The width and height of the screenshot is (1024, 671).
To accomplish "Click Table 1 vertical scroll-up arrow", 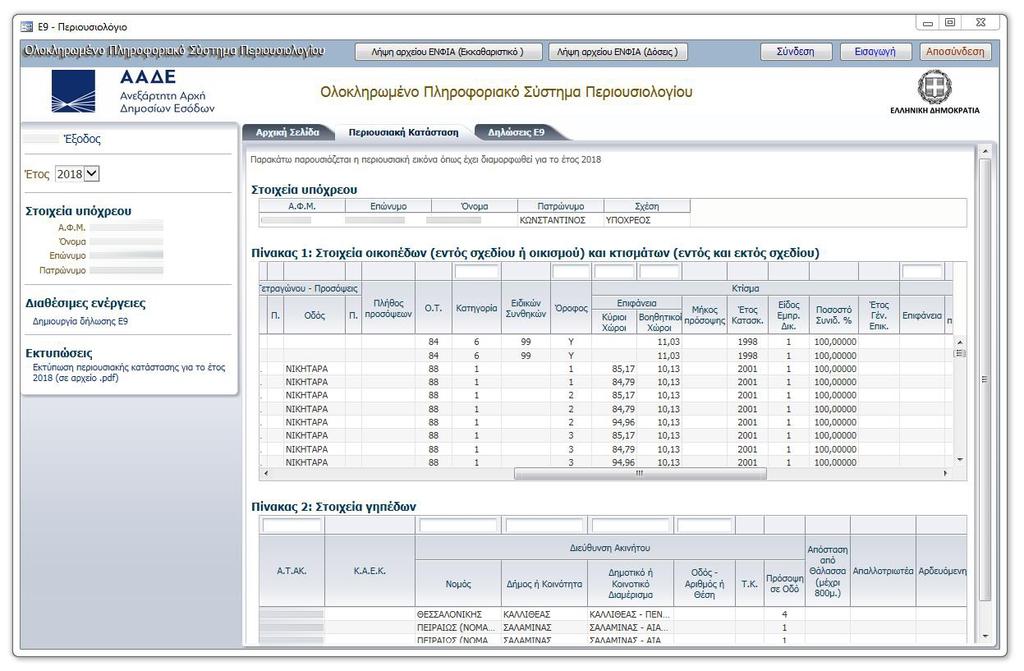I will [x=959, y=342].
